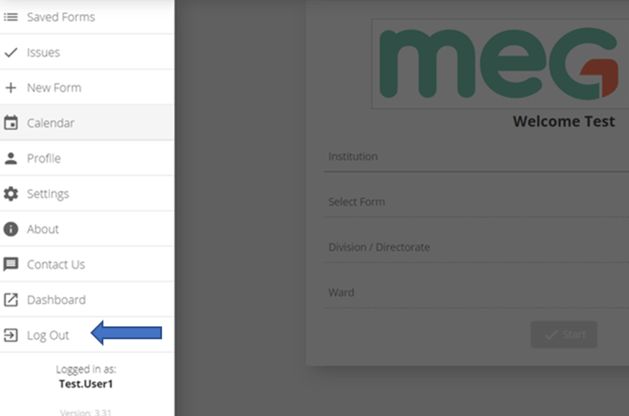Image resolution: width=629 pixels, height=416 pixels.
Task: Click the Log Out exit icon
Action: 11,335
